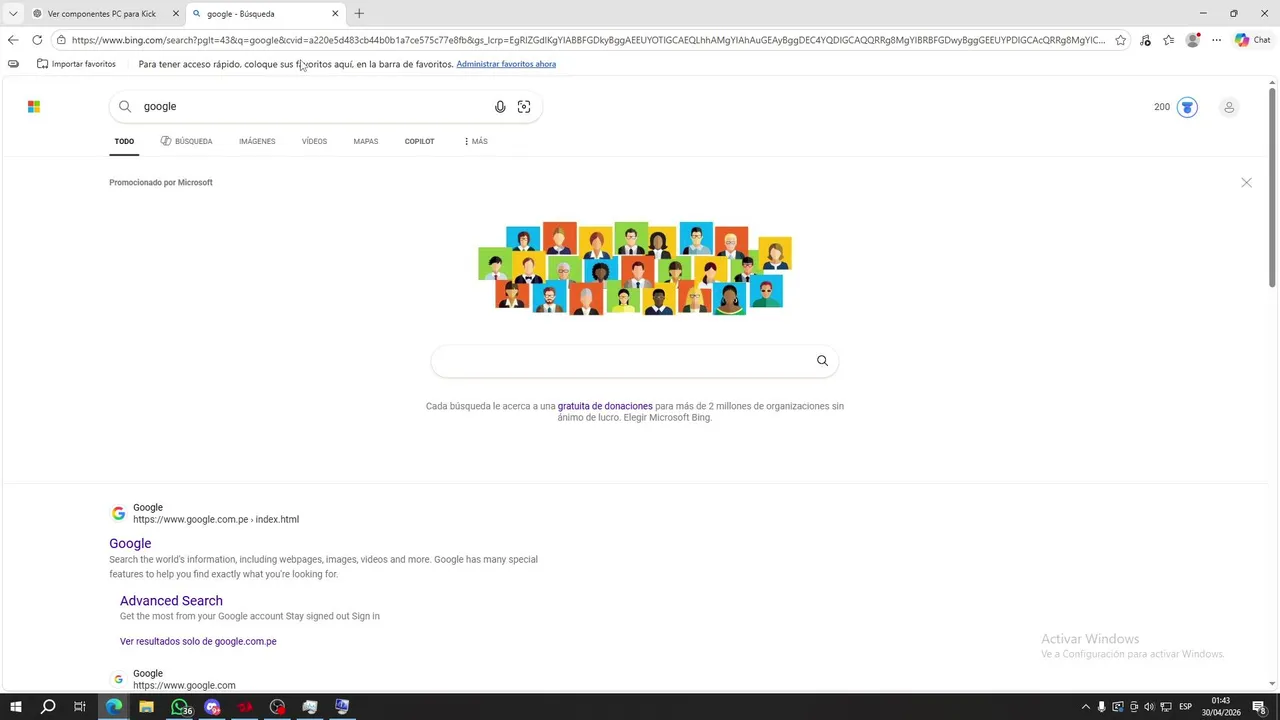Open Task View in taskbar
Image resolution: width=1280 pixels, height=720 pixels.
pos(80,707)
